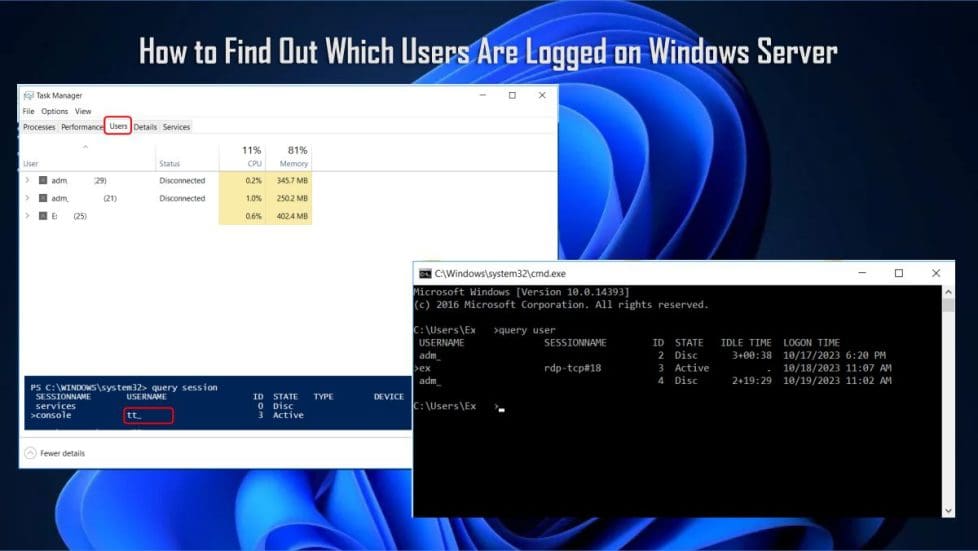Image resolution: width=978 pixels, height=551 pixels.
Task: Minimize the Task Manager window
Action: 483,95
